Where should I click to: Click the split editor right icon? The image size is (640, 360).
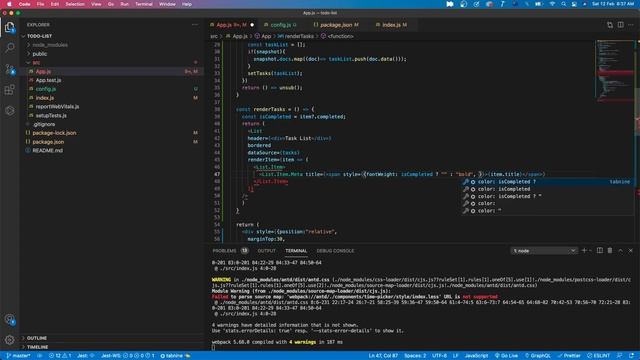[620, 25]
